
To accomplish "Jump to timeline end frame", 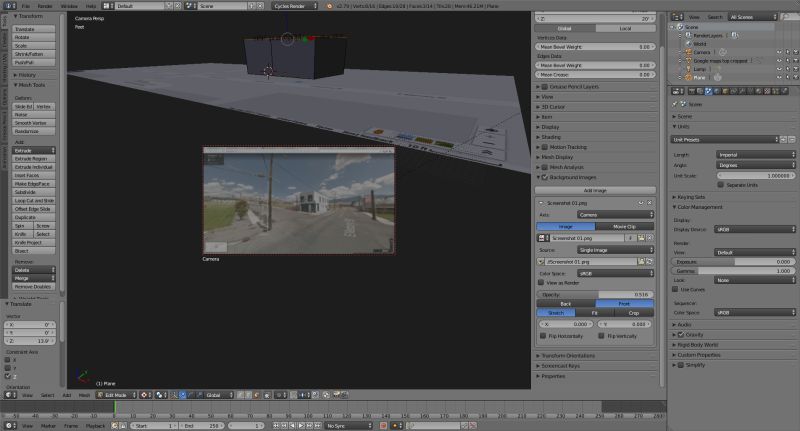I will pyautogui.click(x=317, y=425).
